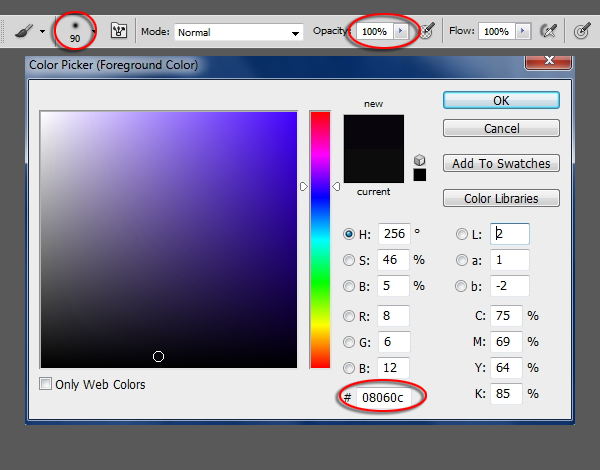The height and width of the screenshot is (470, 600).
Task: Open the blending Mode dropdown
Action: 239,32
